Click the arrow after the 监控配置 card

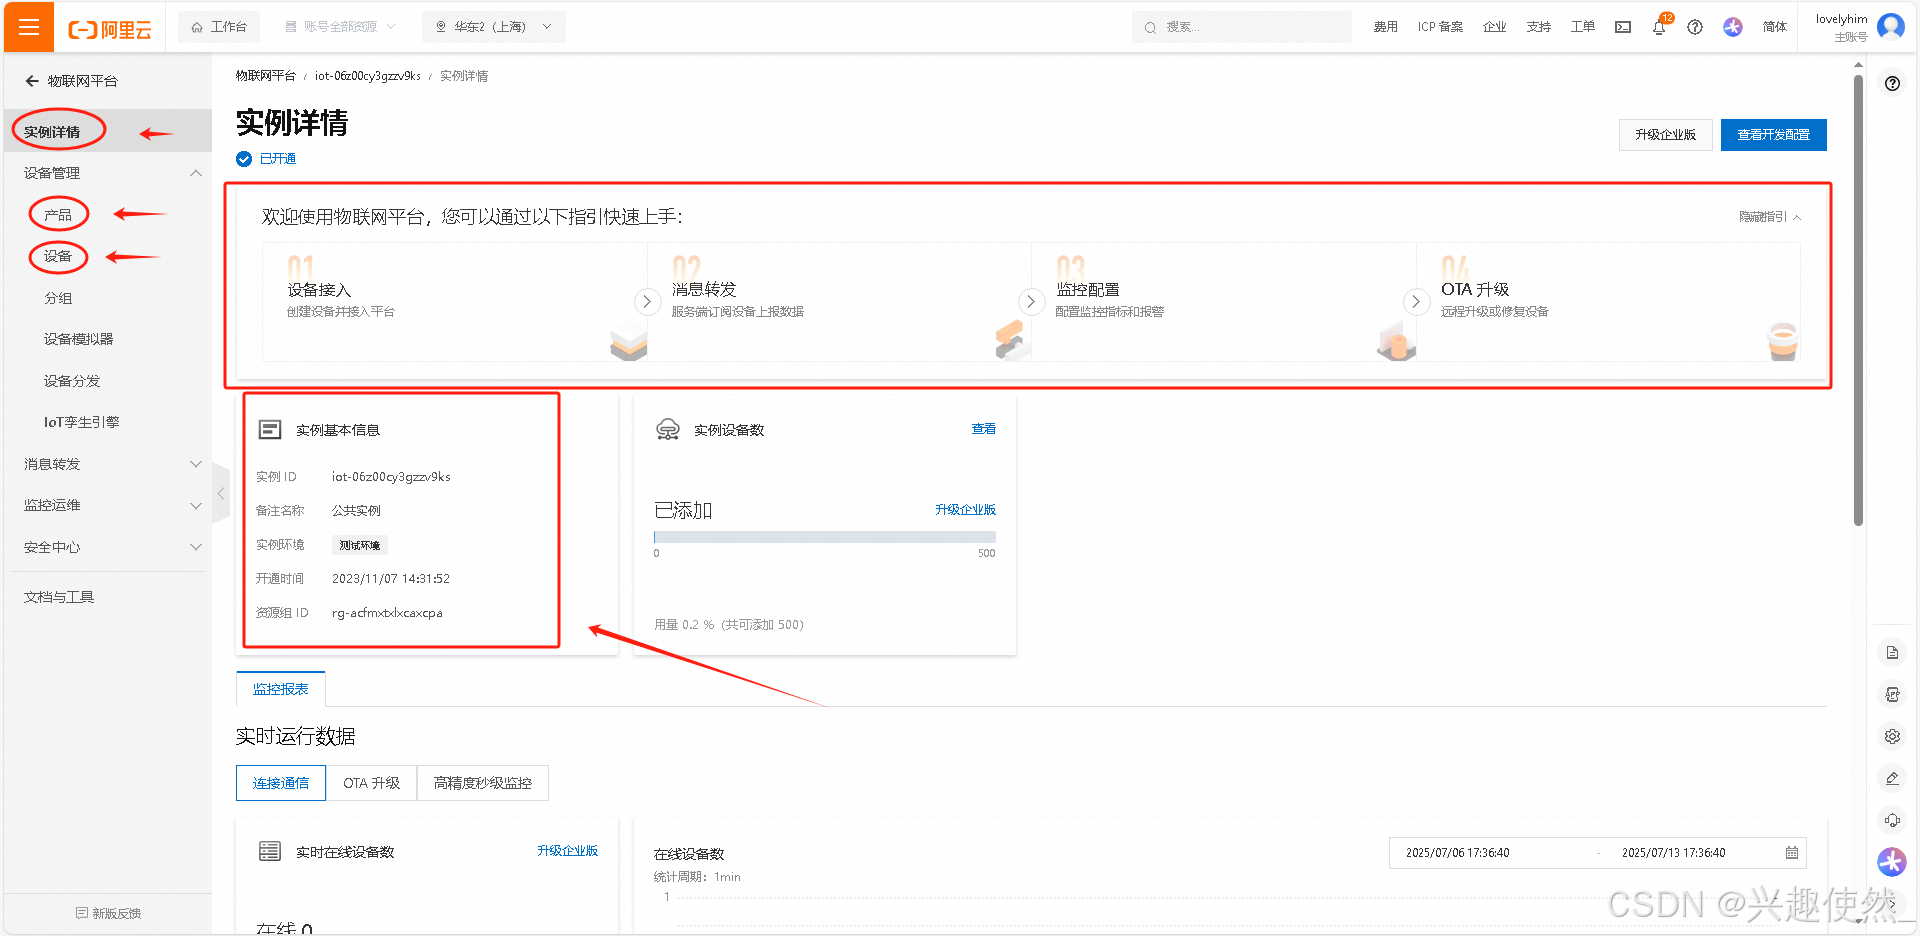coord(1416,301)
